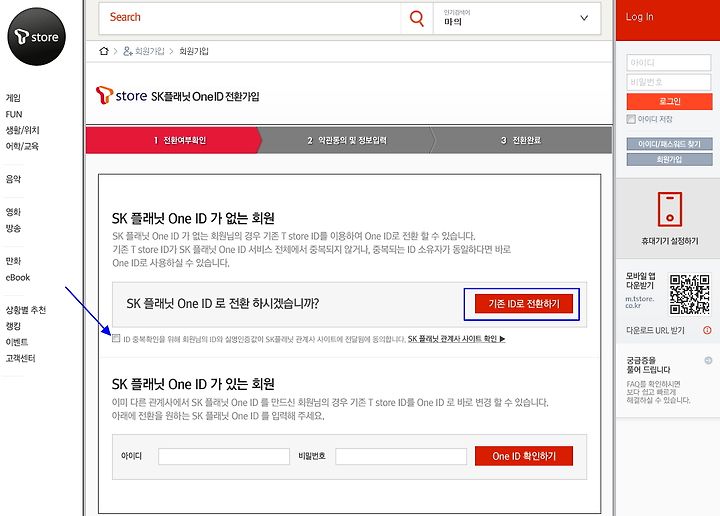720x516 pixels.
Task: Click the 기존 ID로 전환하기 button
Action: 523,303
